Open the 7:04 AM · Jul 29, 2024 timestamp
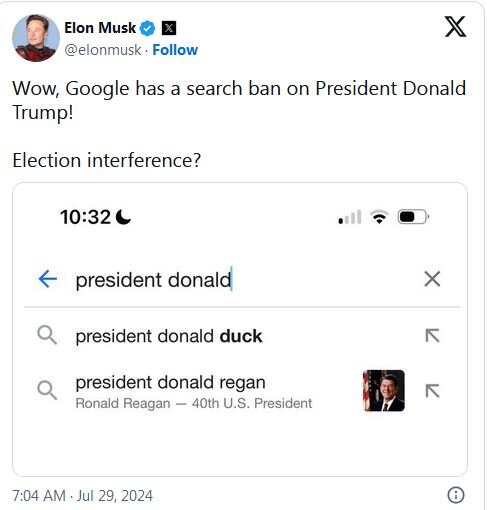This screenshot has width=487, height=510. pos(82,496)
